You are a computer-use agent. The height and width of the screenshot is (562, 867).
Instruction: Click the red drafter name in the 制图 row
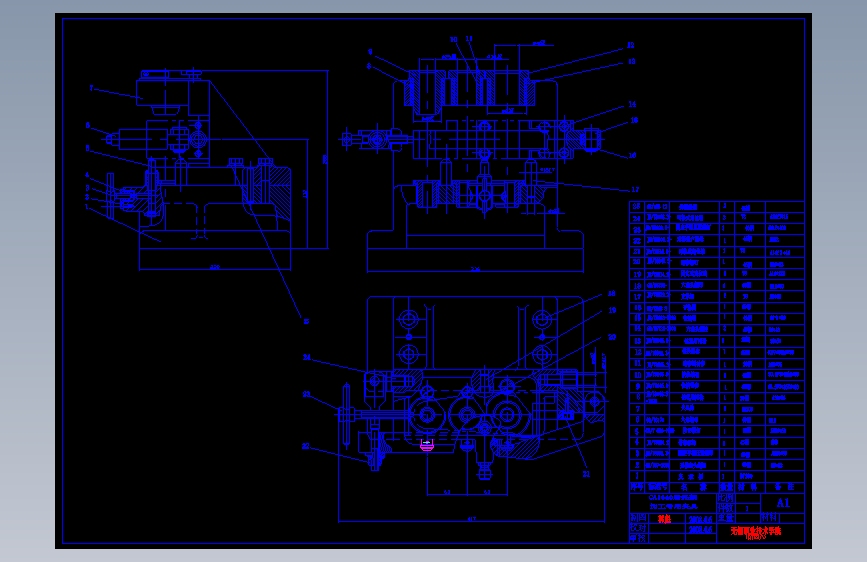click(x=664, y=519)
